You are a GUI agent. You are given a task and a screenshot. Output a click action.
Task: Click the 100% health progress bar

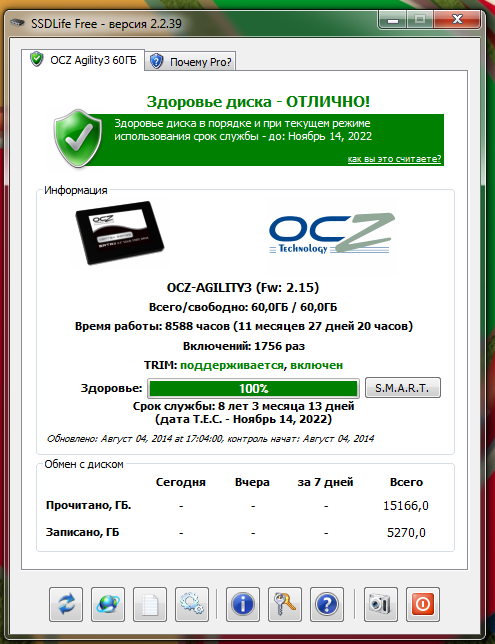[x=253, y=388]
